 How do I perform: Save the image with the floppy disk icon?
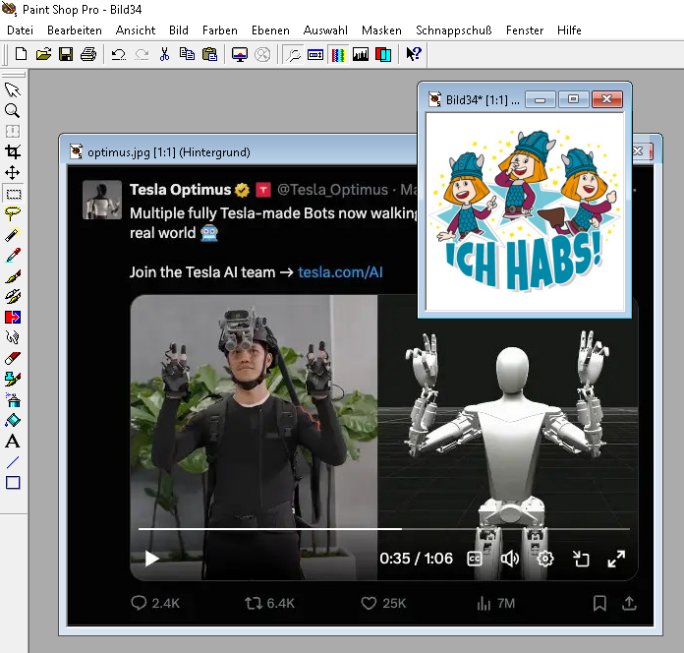pyautogui.click(x=66, y=55)
